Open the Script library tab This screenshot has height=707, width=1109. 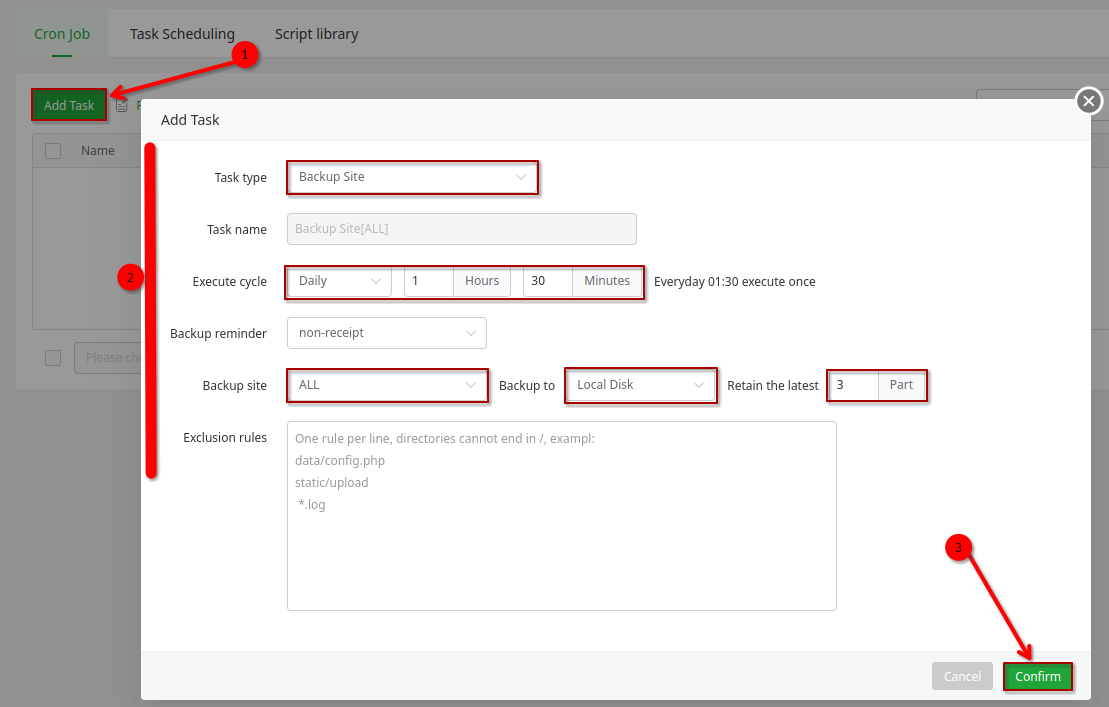coord(316,34)
